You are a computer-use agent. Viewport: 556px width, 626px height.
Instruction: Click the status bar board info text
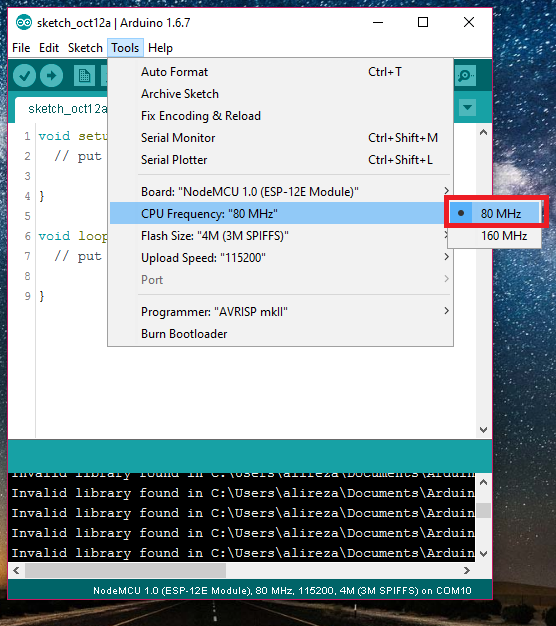tap(282, 590)
